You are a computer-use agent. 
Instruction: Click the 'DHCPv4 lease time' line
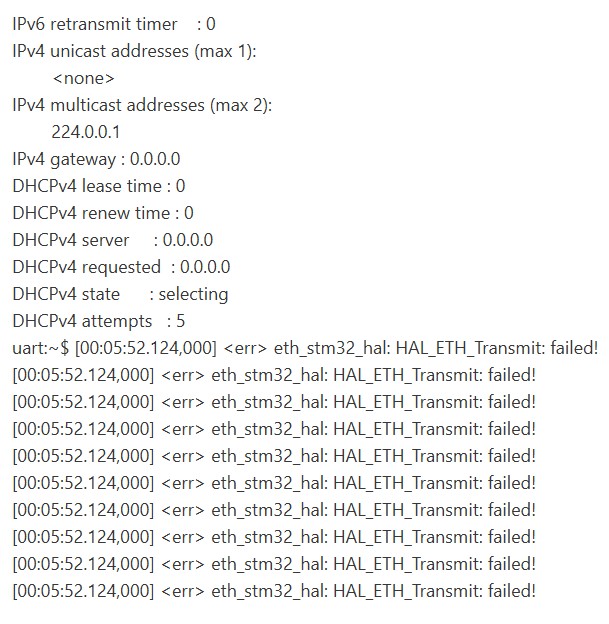click(99, 186)
